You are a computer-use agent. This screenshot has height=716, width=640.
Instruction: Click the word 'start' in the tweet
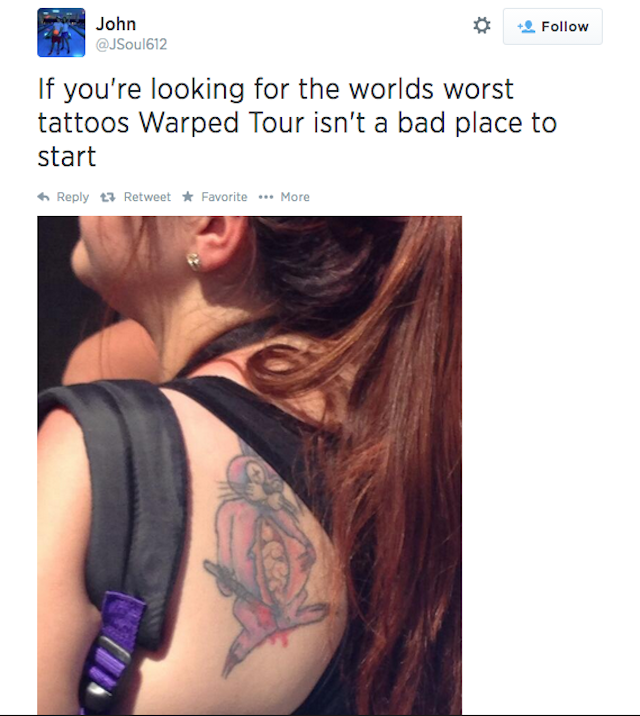click(x=67, y=157)
